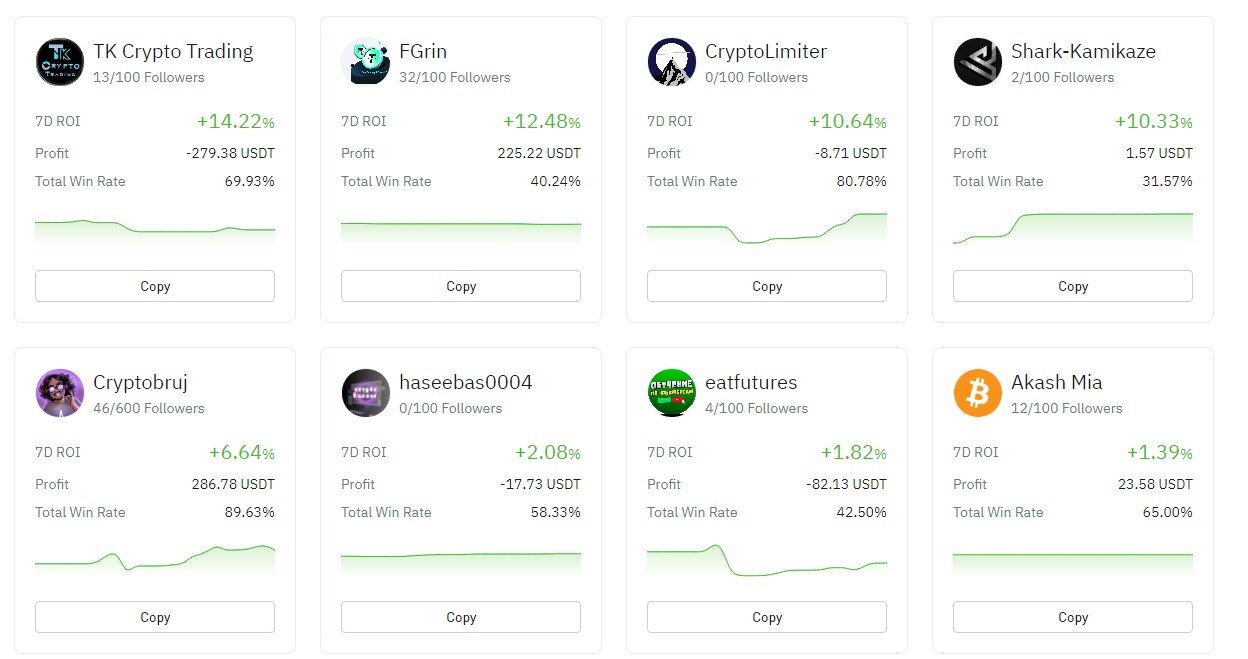The width and height of the screenshot is (1248, 659).
Task: Click Copy on eatfutures card
Action: tap(767, 617)
